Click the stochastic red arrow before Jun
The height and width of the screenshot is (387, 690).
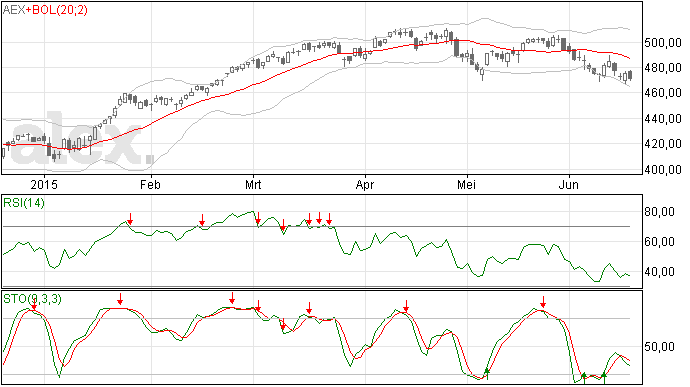point(543,302)
